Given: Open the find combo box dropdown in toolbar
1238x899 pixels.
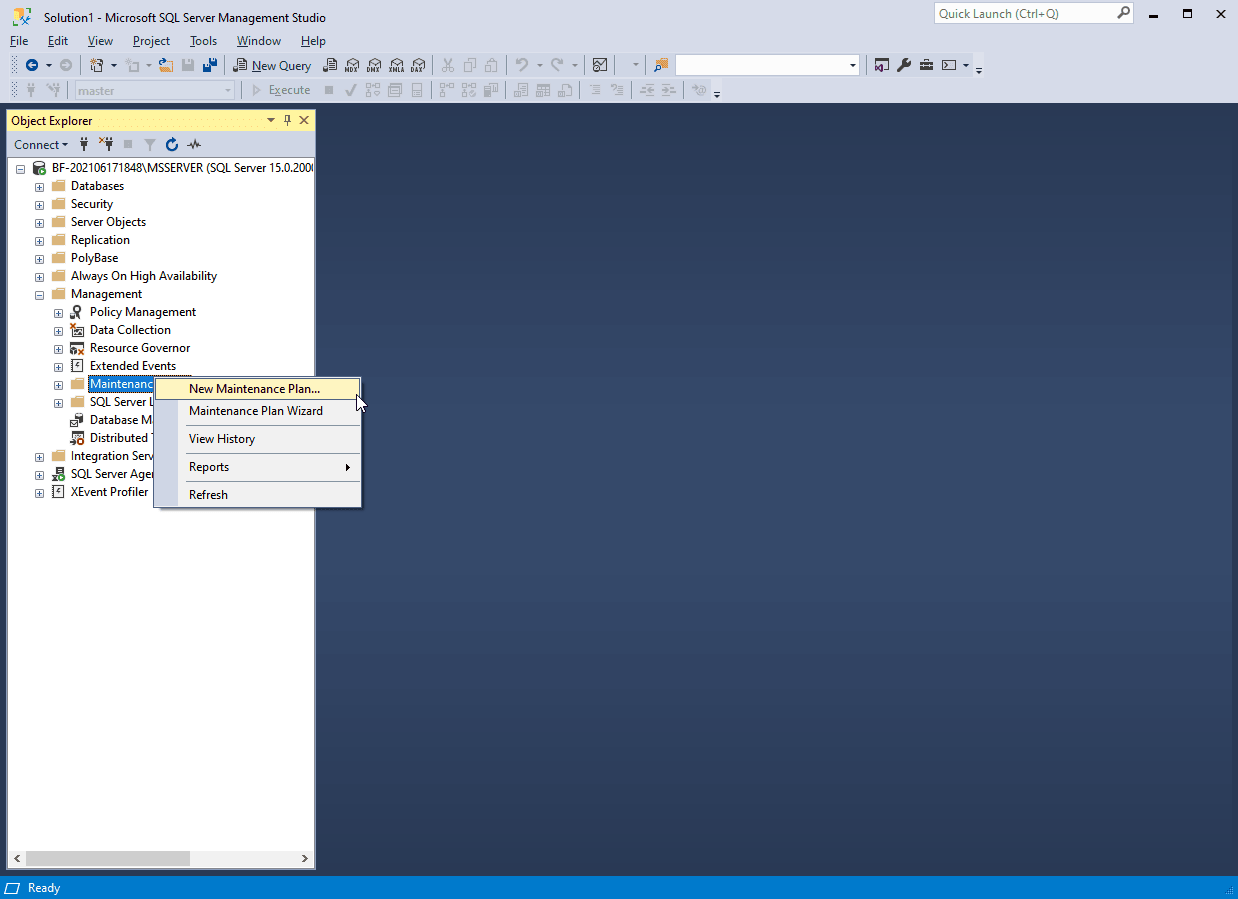Looking at the screenshot, I should pyautogui.click(x=853, y=65).
